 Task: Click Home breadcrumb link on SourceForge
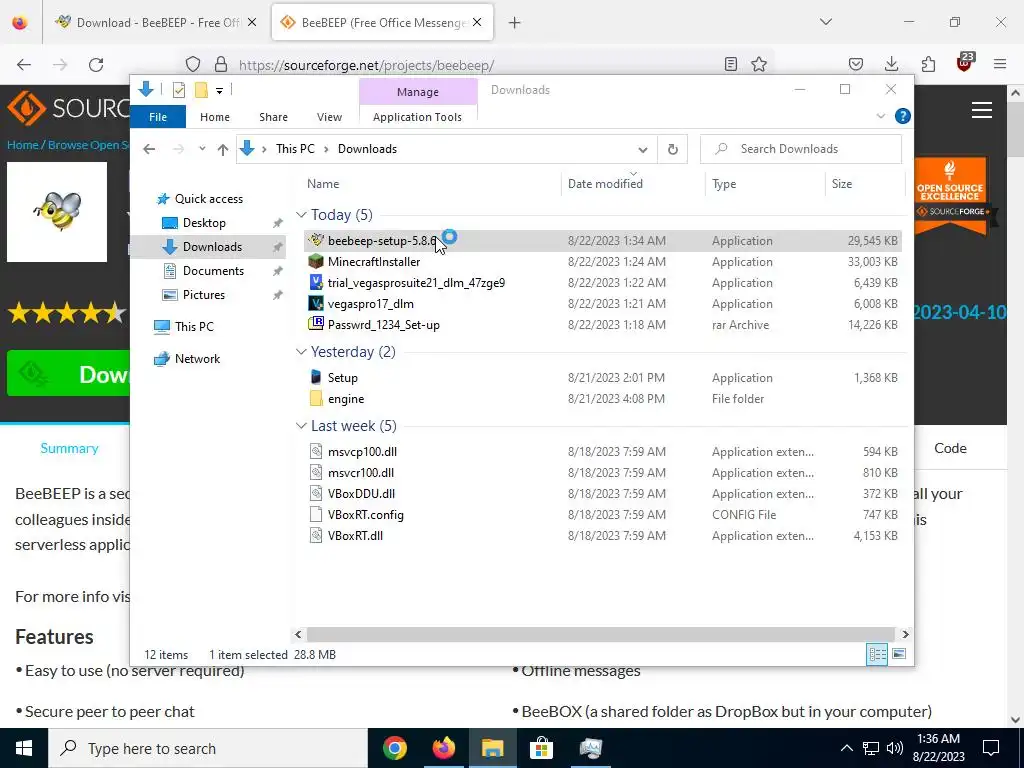pos(22,145)
